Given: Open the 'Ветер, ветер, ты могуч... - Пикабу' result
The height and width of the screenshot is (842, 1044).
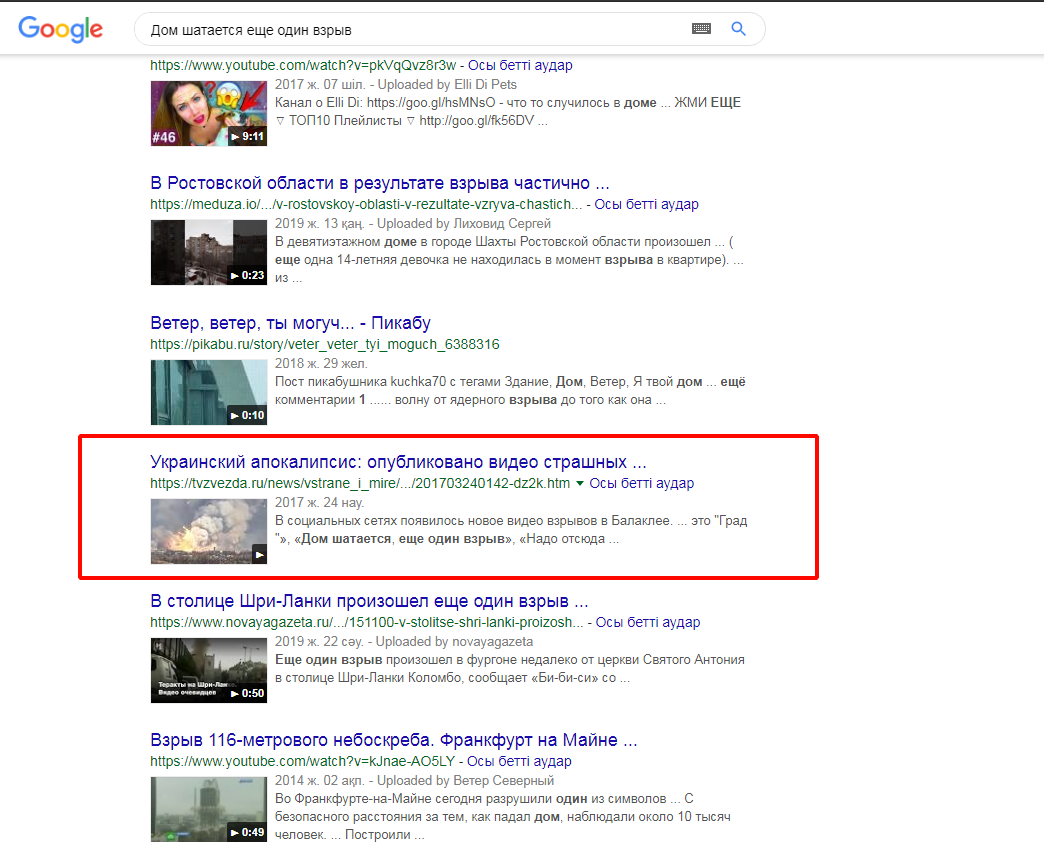Looking at the screenshot, I should (x=290, y=323).
